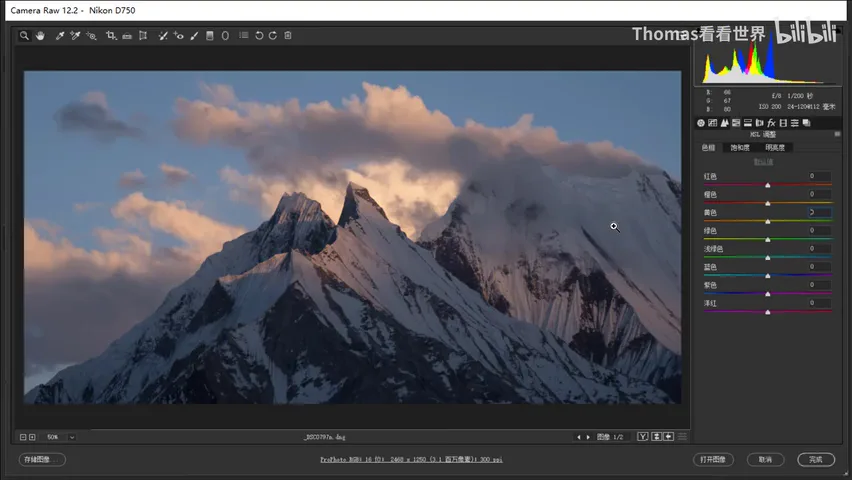Select the Spot Removal tool
The width and height of the screenshot is (852, 480).
pos(162,35)
